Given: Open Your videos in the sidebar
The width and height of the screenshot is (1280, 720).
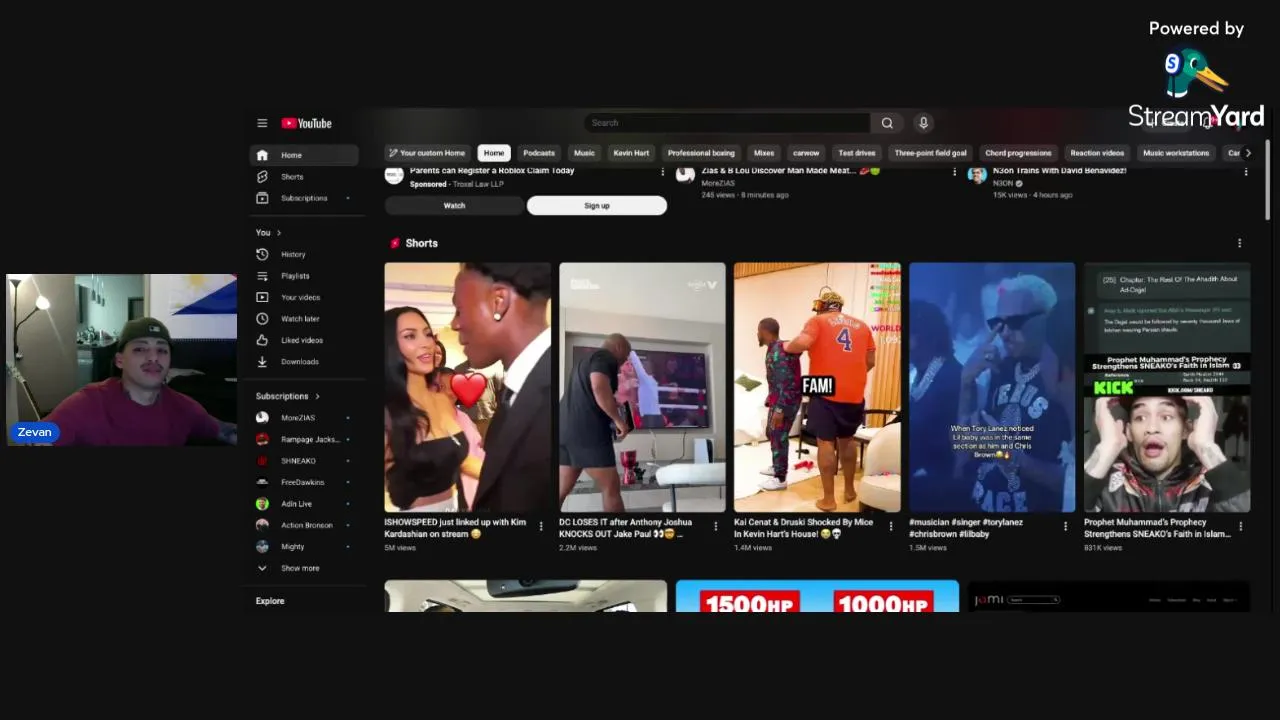Looking at the screenshot, I should pyautogui.click(x=304, y=297).
